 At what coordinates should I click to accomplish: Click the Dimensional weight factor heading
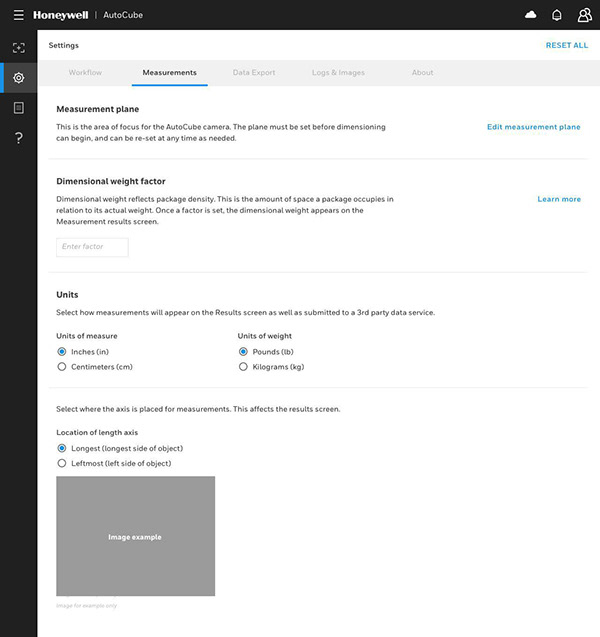[110, 181]
